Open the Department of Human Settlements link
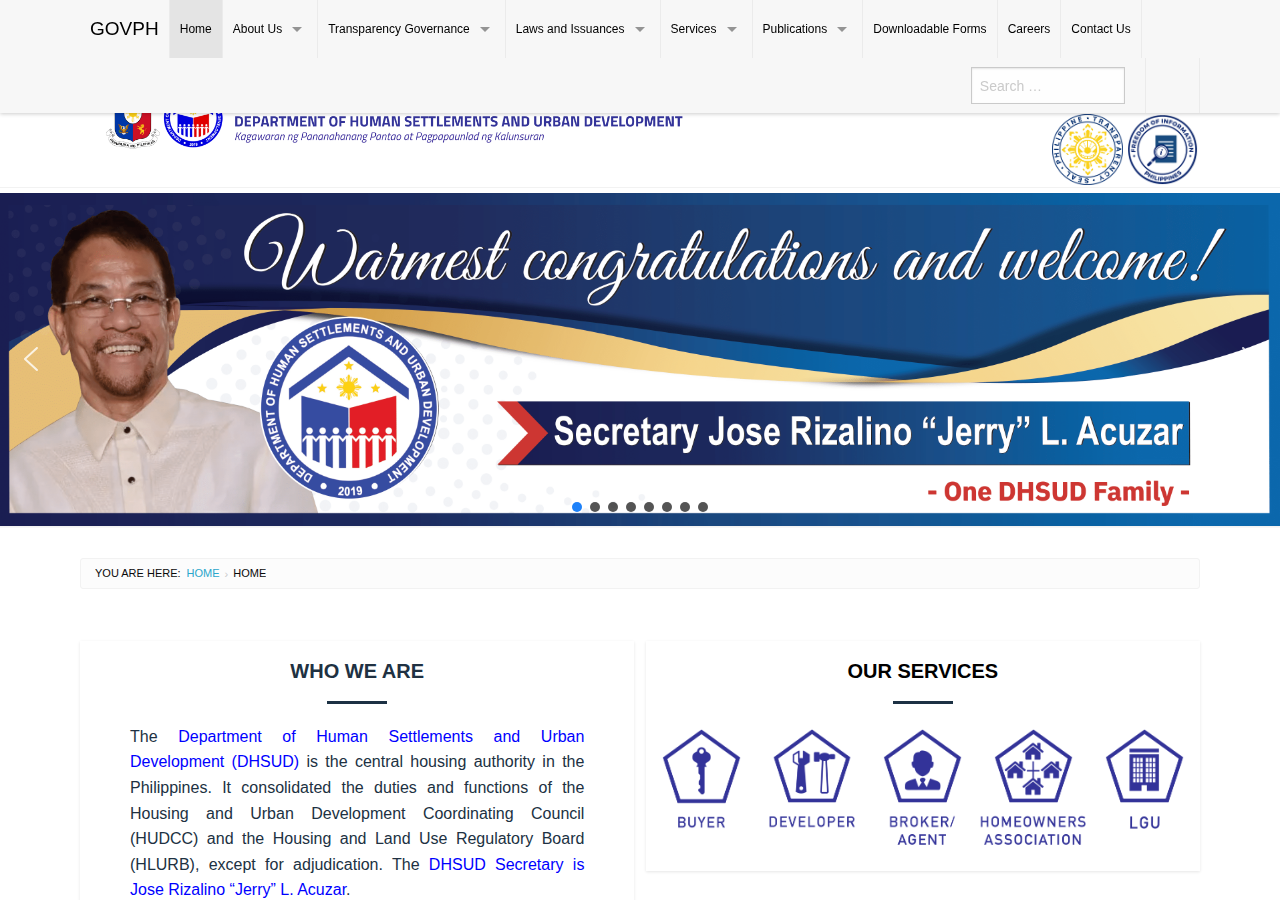The image size is (1280, 900). (x=357, y=749)
